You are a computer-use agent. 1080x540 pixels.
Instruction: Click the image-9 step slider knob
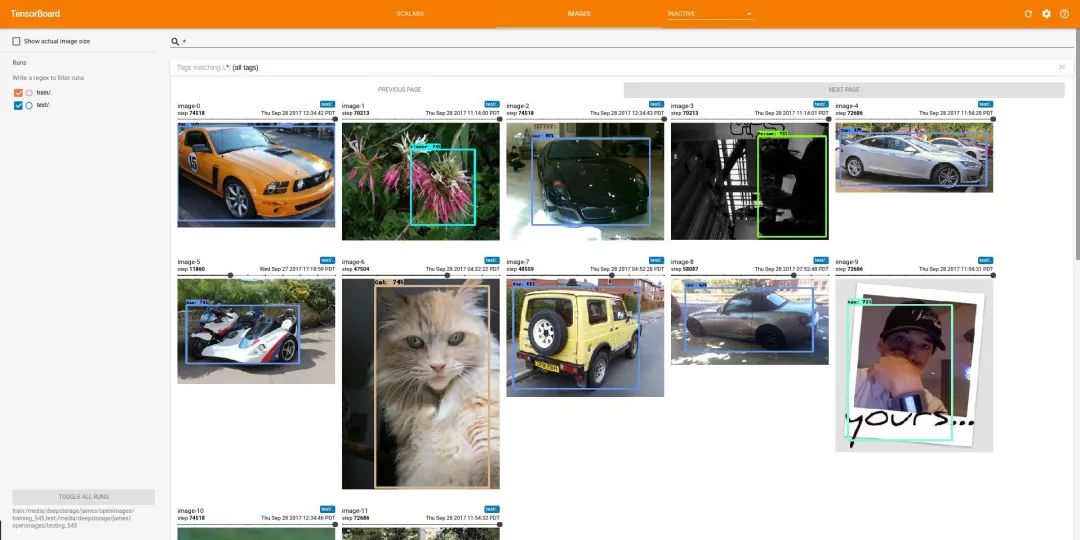click(993, 275)
